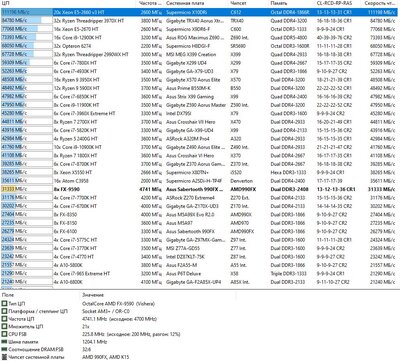Screen dimensions: 400x362
Task: Click the memory icon beside Соотношение DRAM:FSB
Action: [x=4, y=350]
